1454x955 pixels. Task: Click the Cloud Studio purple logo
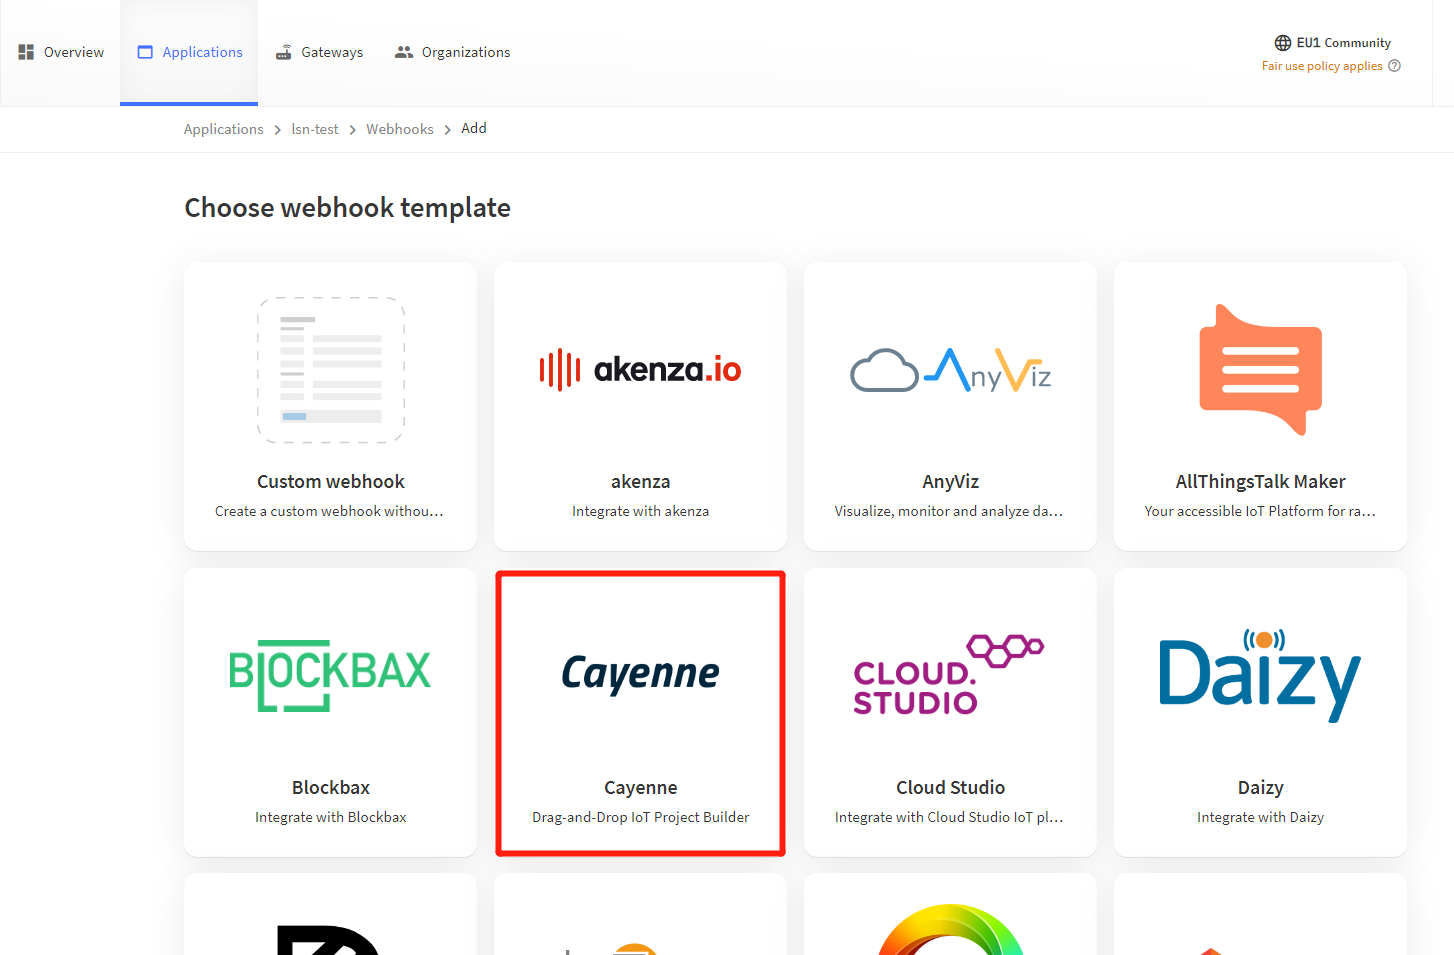coord(950,675)
